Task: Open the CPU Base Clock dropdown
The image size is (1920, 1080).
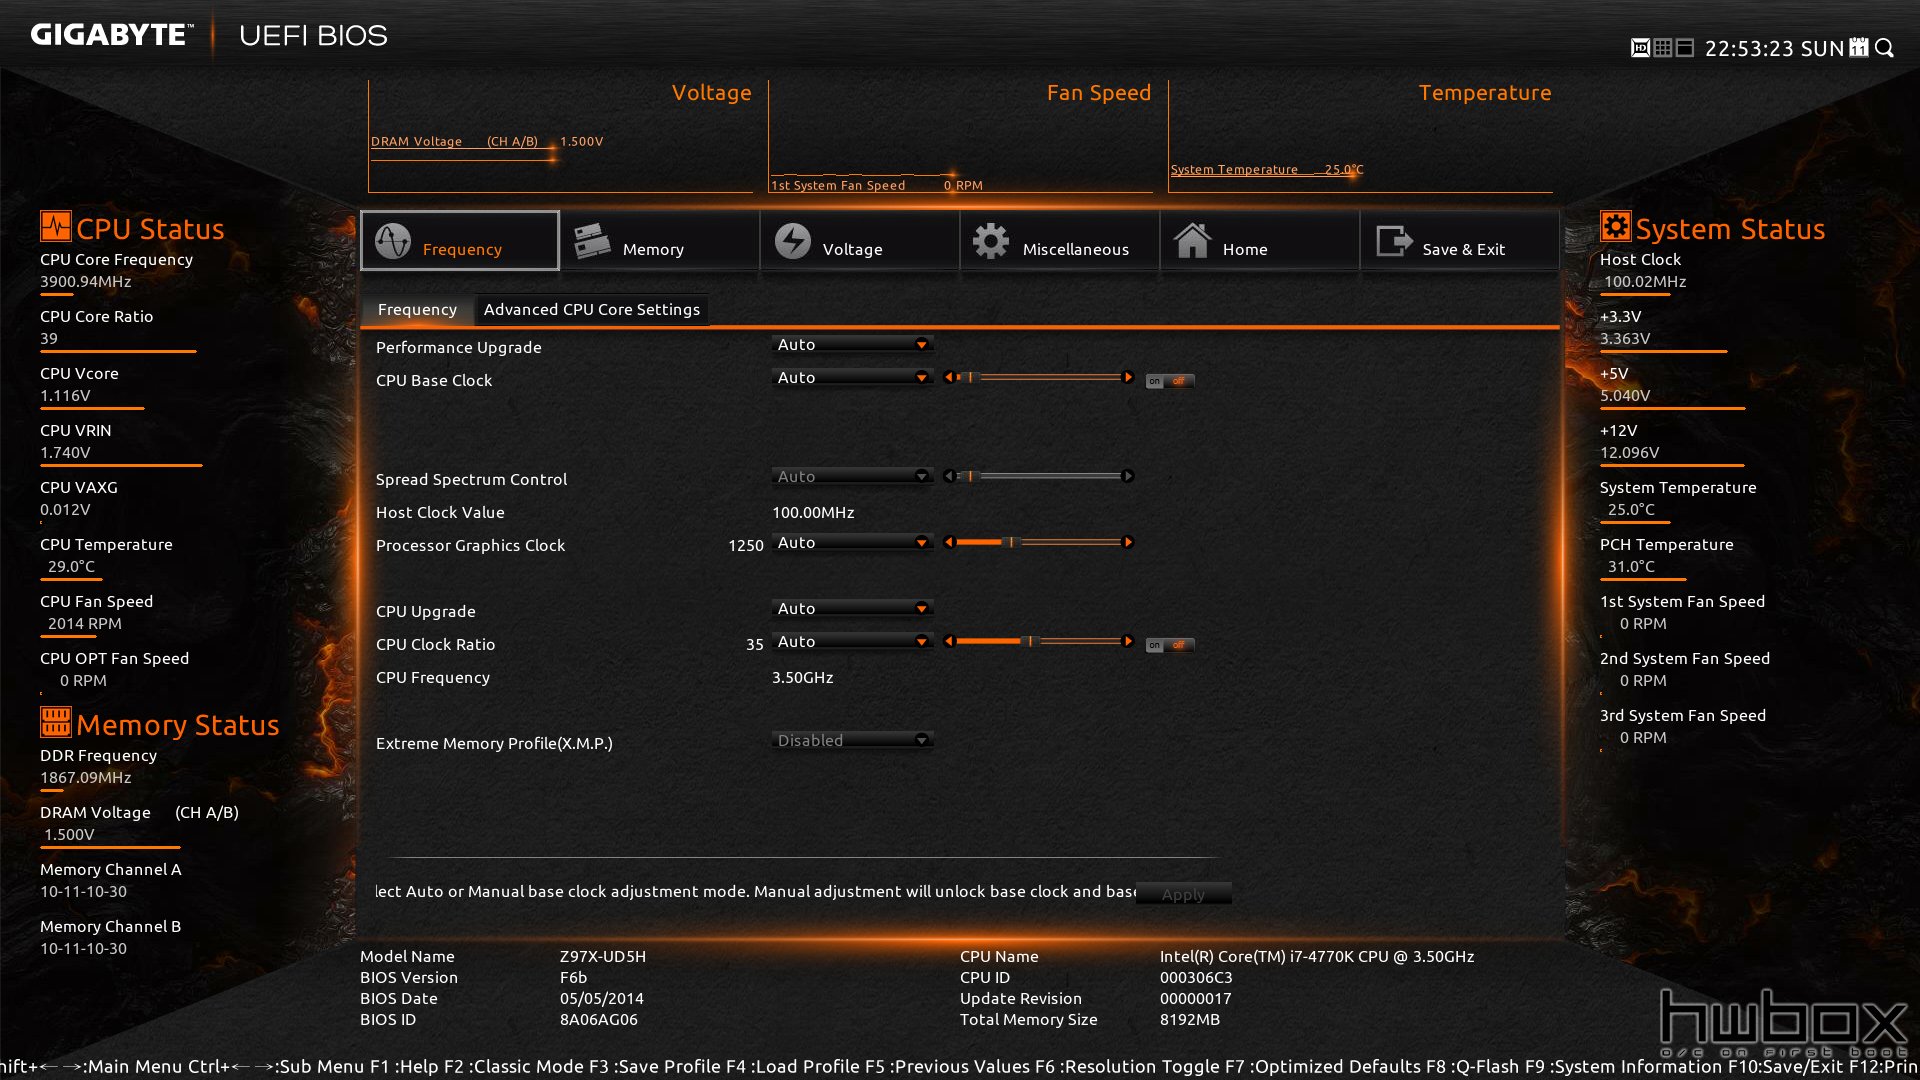Action: (x=852, y=377)
